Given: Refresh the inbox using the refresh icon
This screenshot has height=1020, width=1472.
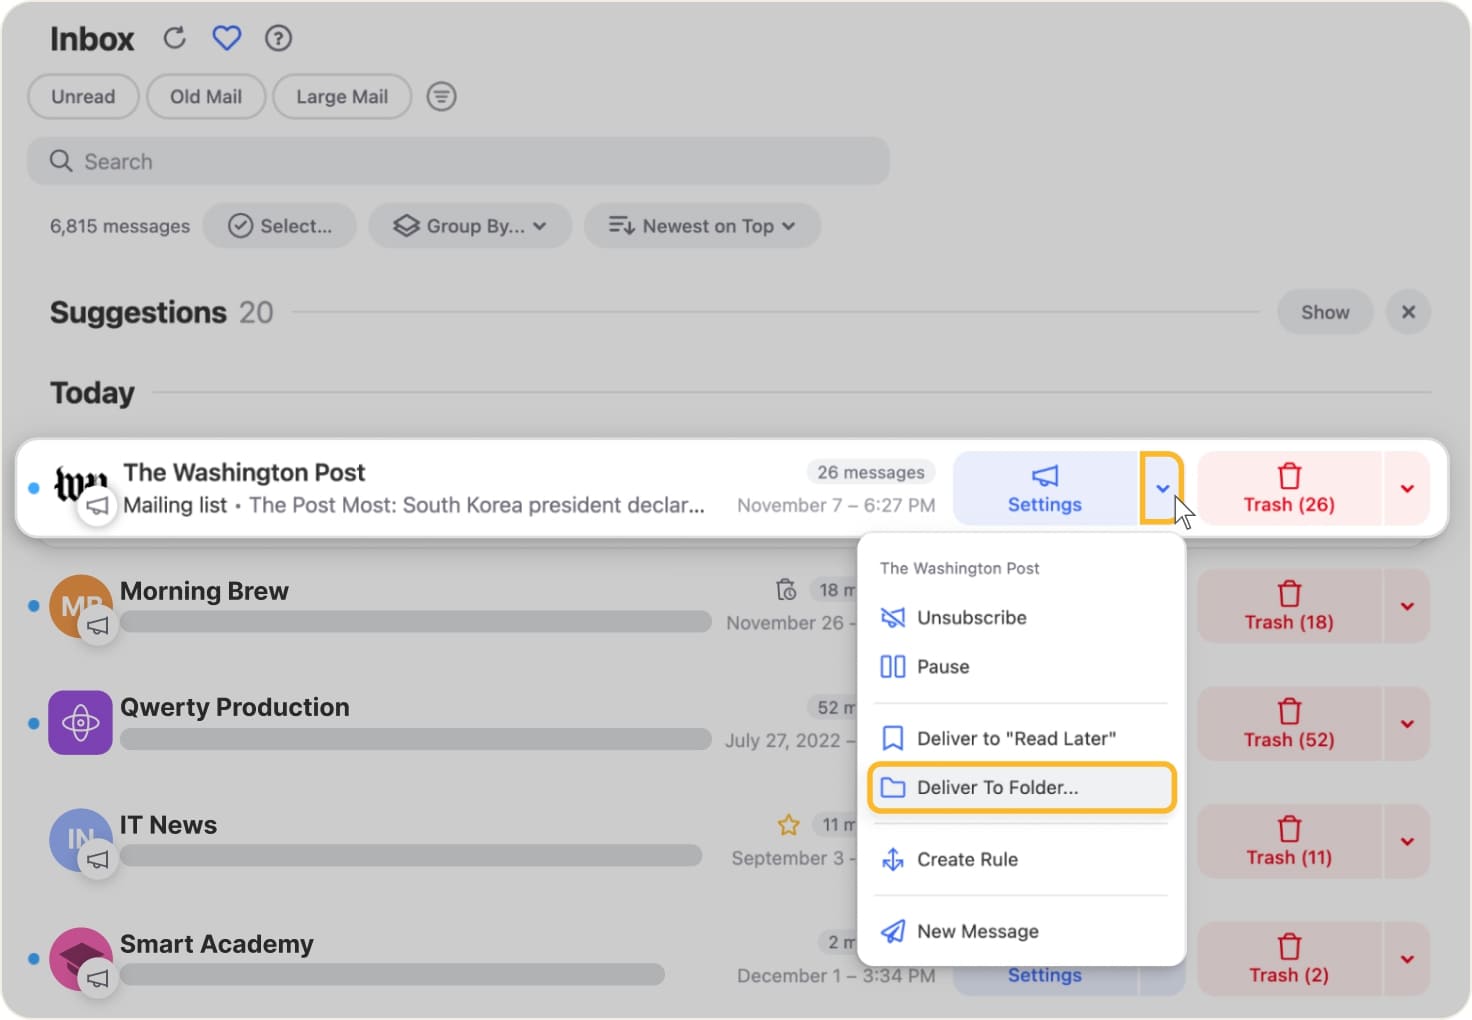Looking at the screenshot, I should click(x=174, y=38).
